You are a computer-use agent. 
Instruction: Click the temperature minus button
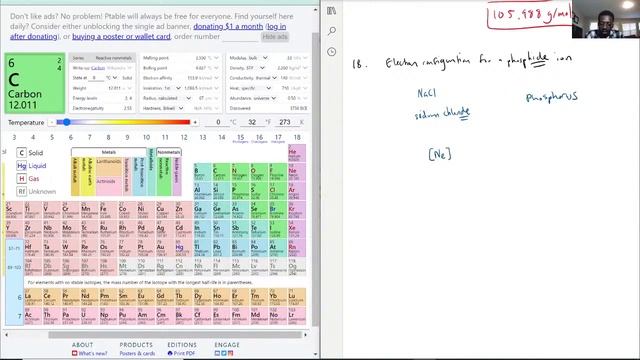tap(51, 122)
